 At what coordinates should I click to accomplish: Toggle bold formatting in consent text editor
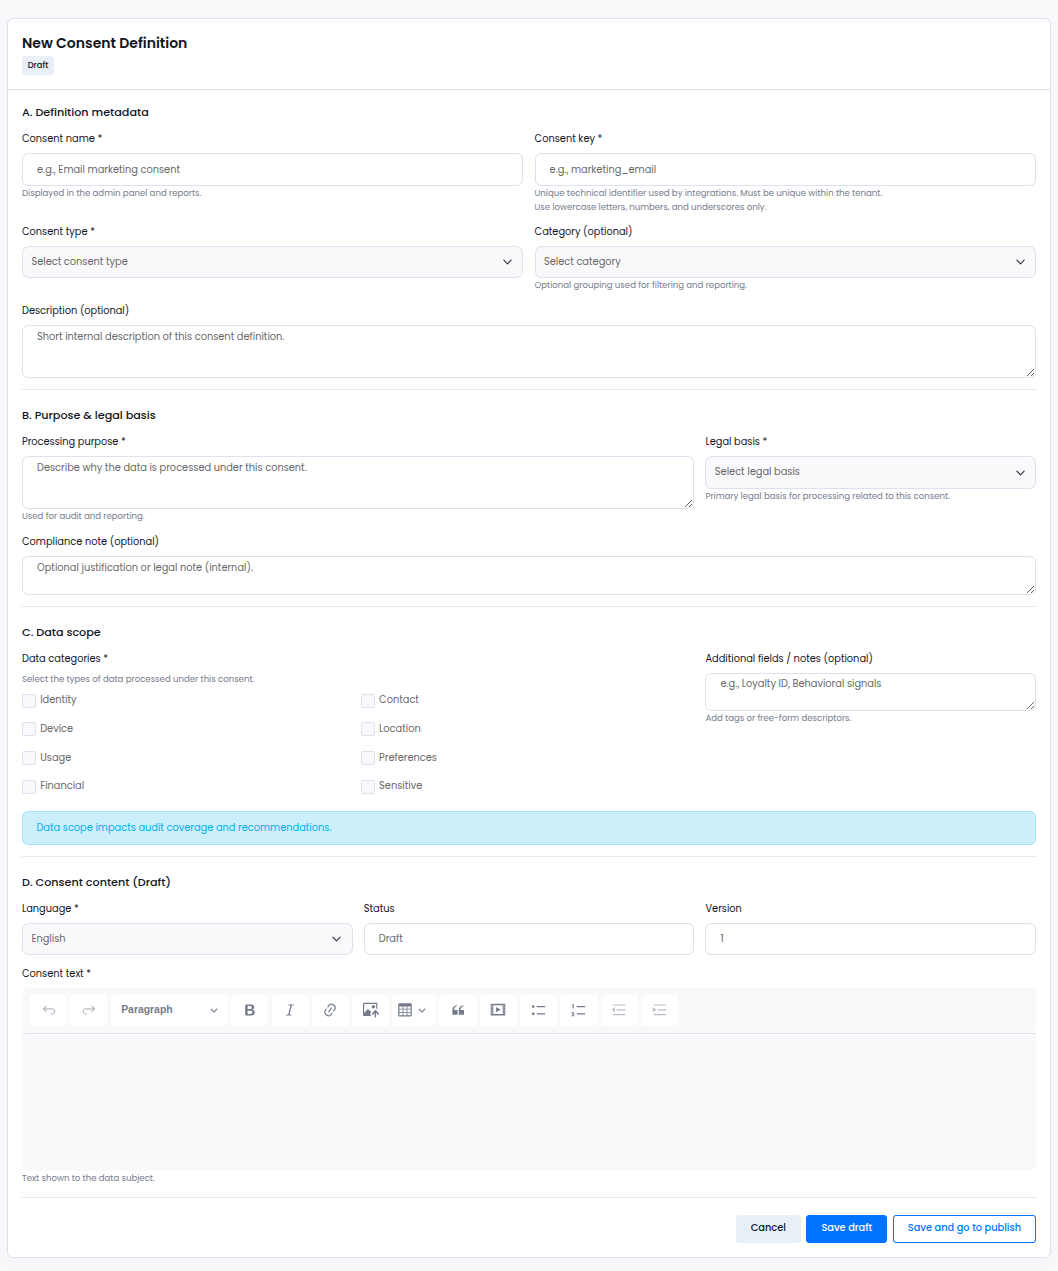point(249,1010)
